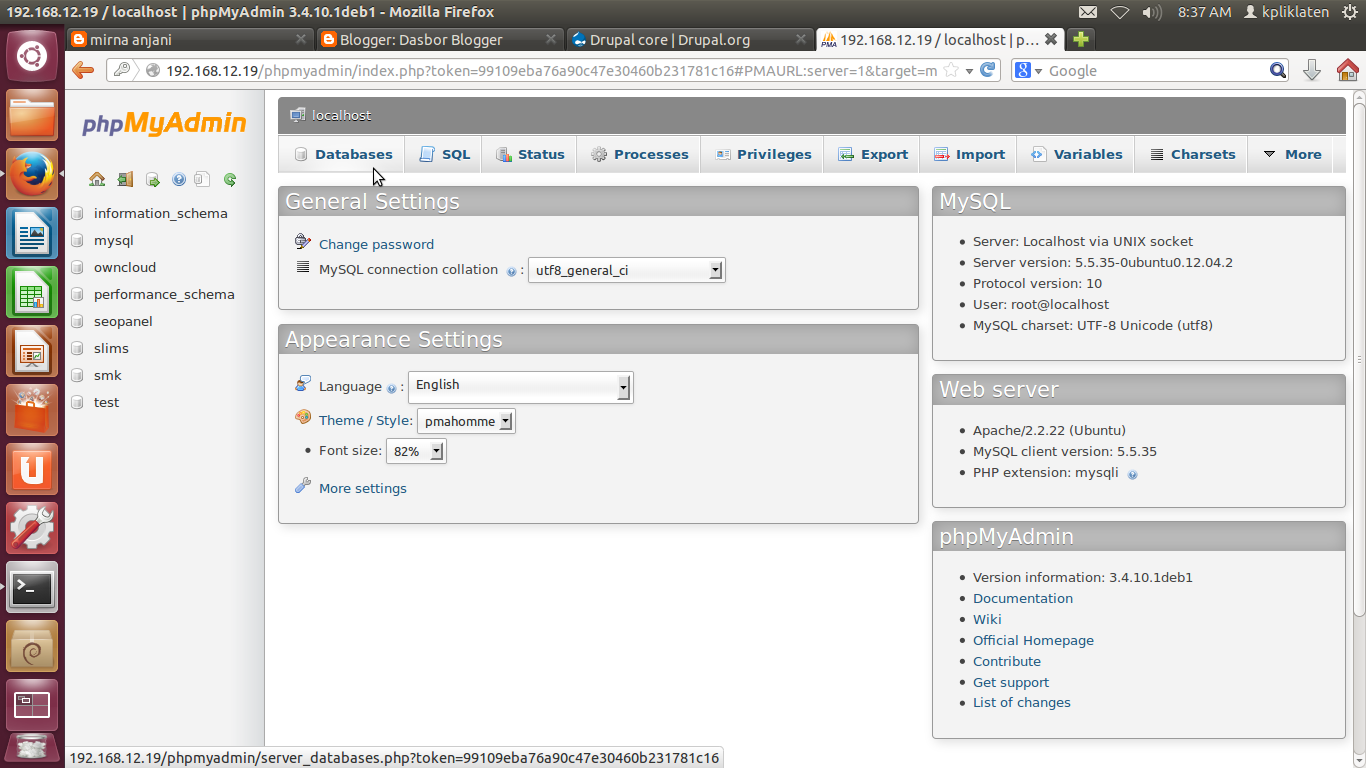
Task: Open the List of changes link
Action: tap(1021, 702)
